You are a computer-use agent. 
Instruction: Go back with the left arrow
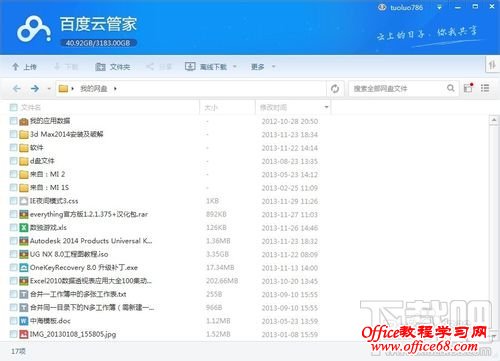click(16, 88)
